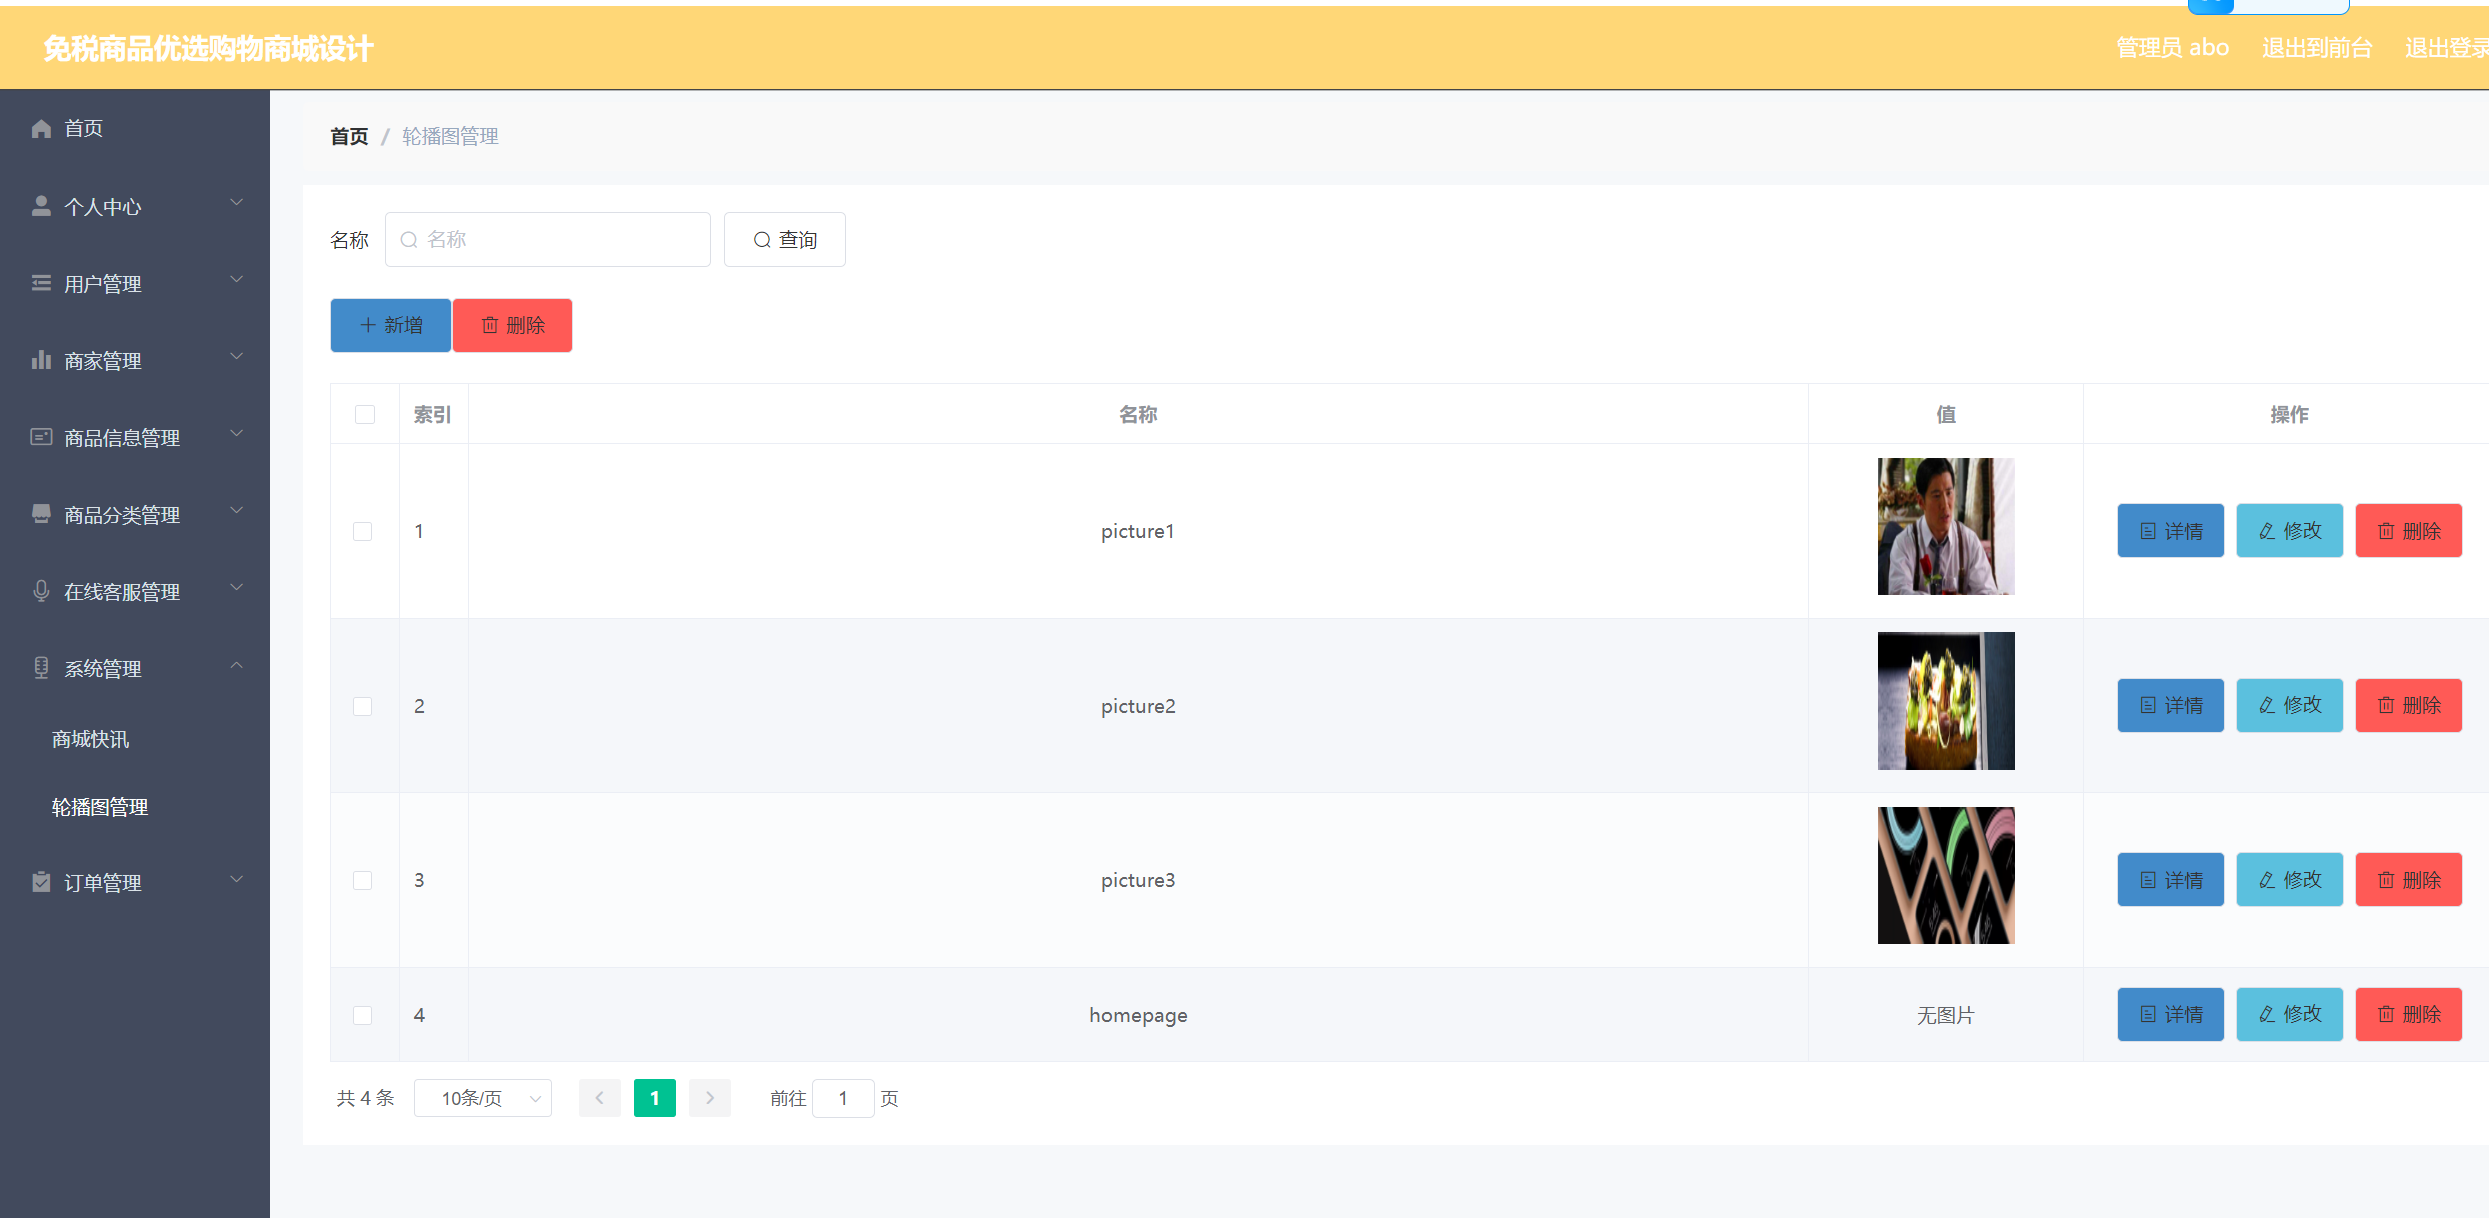
Task: Click the 名称 search input field
Action: pyautogui.click(x=548, y=240)
